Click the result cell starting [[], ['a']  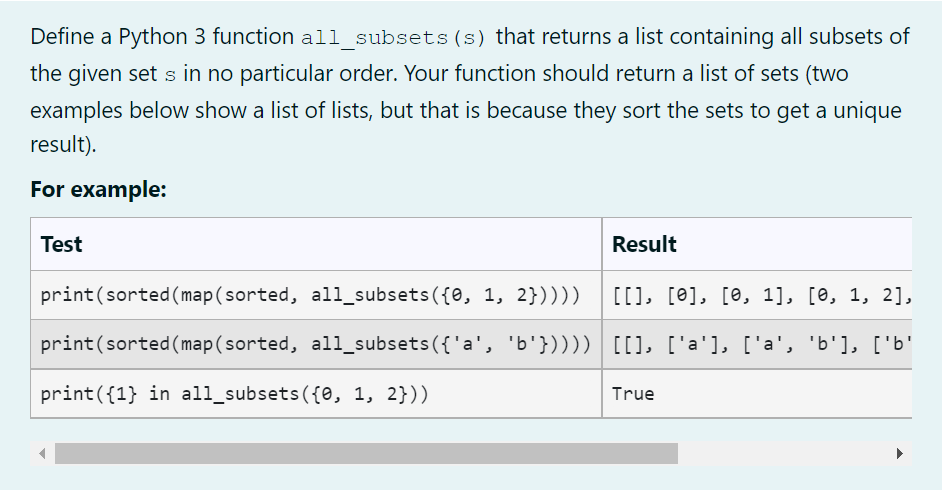tap(757, 344)
